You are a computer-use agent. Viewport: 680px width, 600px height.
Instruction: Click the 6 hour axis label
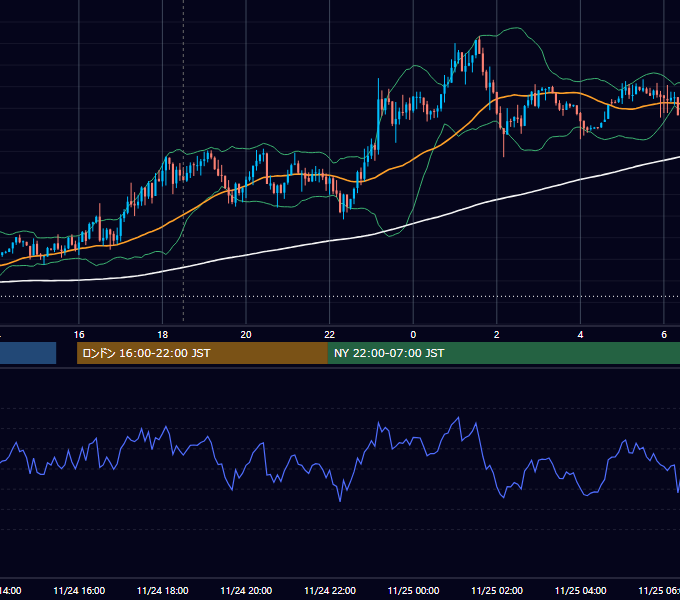pyautogui.click(x=664, y=335)
